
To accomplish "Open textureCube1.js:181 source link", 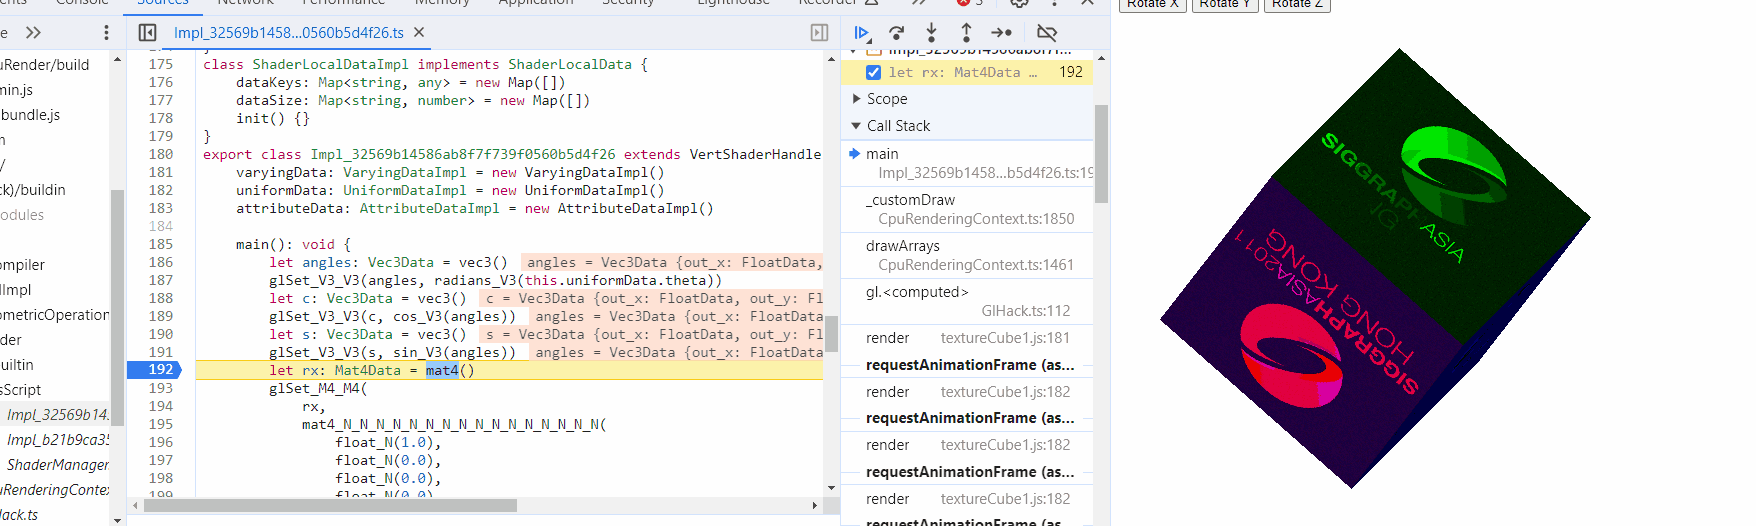I will click(x=1005, y=338).
